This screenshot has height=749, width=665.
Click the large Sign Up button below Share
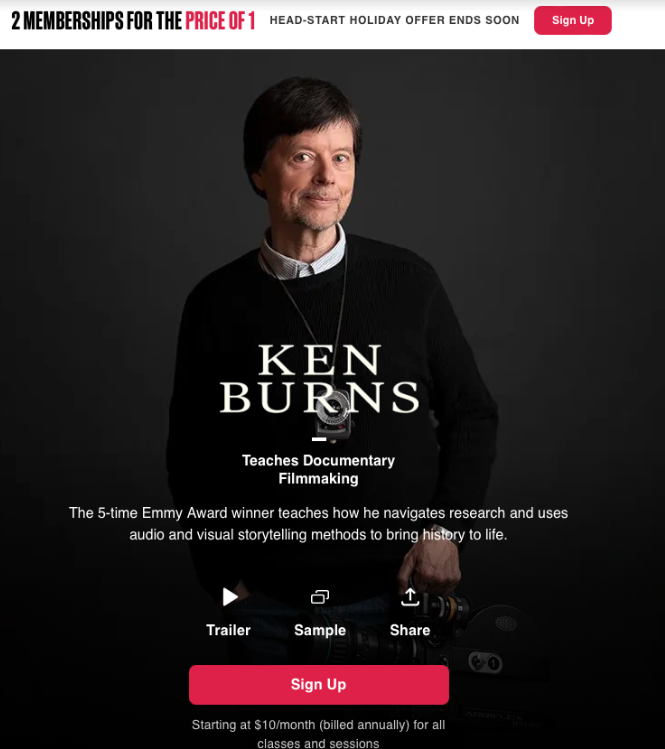319,685
